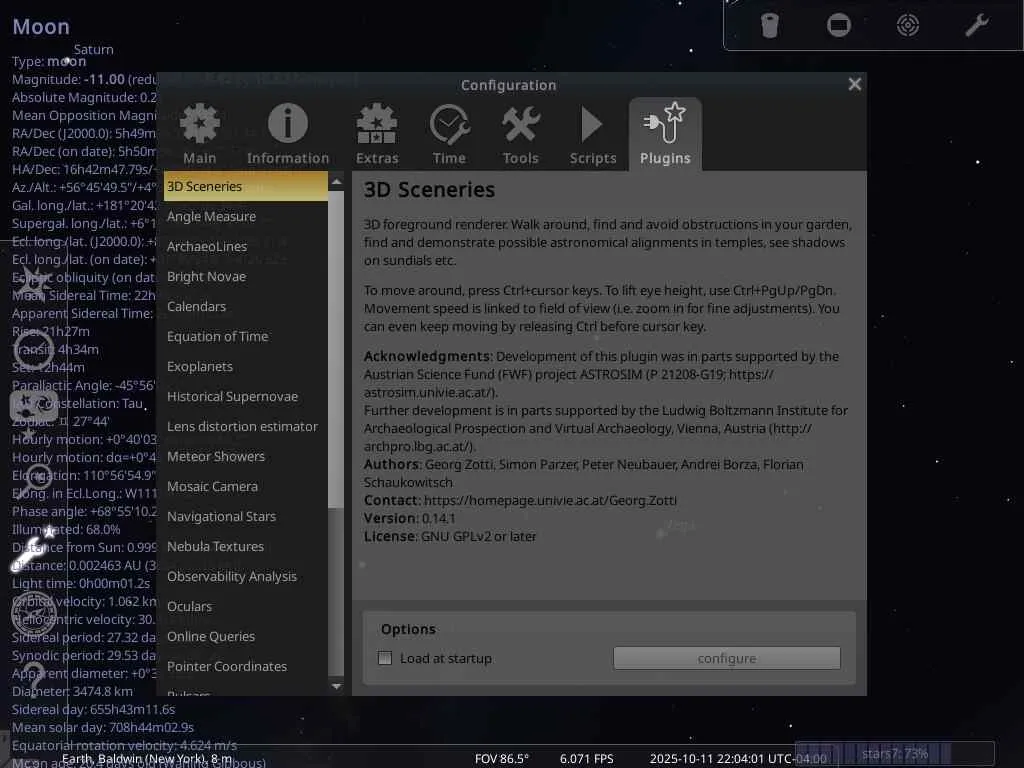Choose ArchaeoLines from the plugin list
Viewport: 1024px width, 768px height.
(246, 247)
